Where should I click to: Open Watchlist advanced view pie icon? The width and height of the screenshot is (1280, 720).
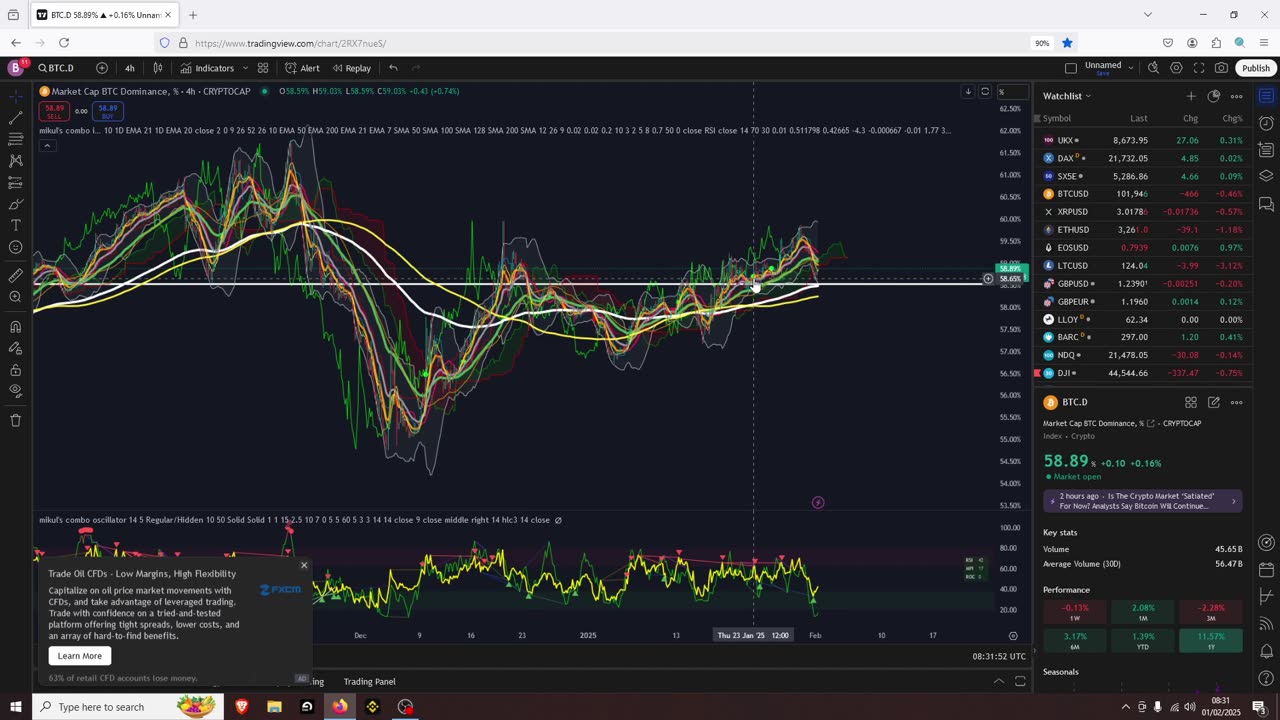point(1214,96)
